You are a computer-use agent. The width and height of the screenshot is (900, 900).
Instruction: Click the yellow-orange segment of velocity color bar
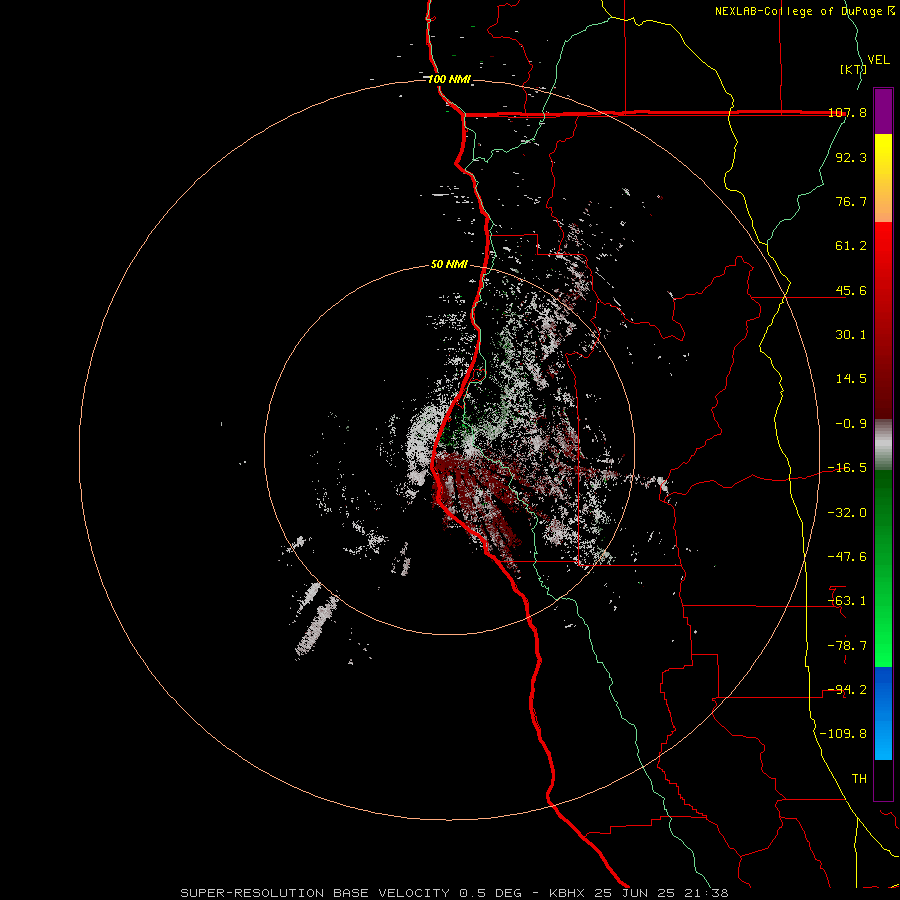coord(883,178)
